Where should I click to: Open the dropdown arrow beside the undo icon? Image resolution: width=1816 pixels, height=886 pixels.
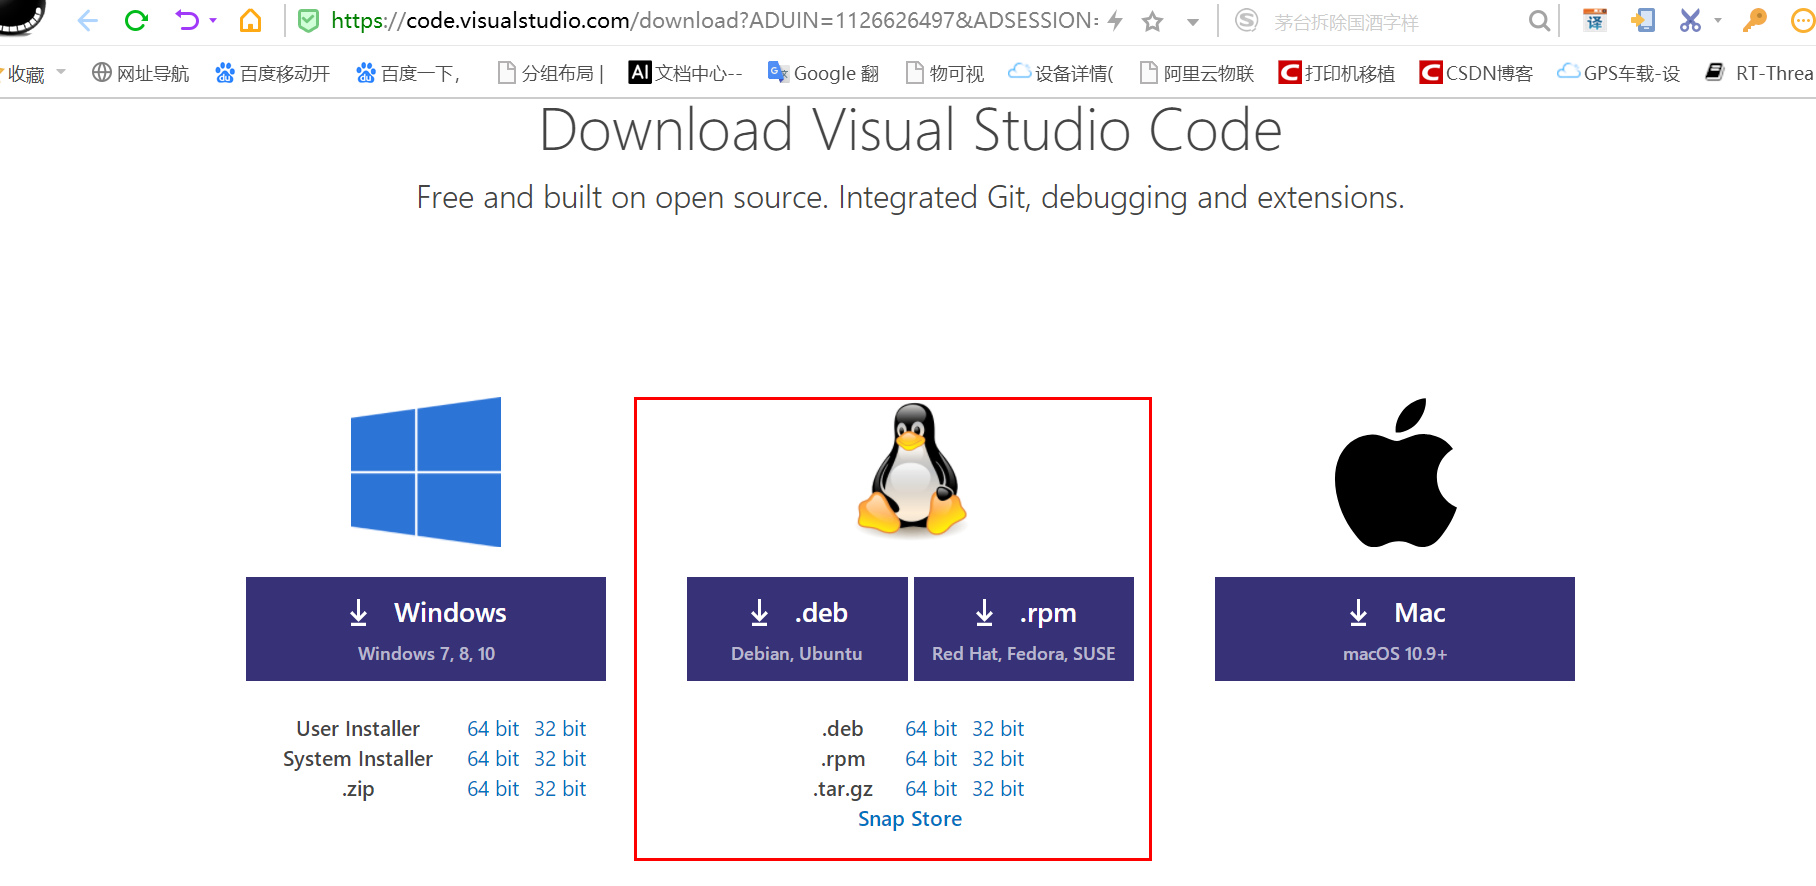tap(213, 21)
